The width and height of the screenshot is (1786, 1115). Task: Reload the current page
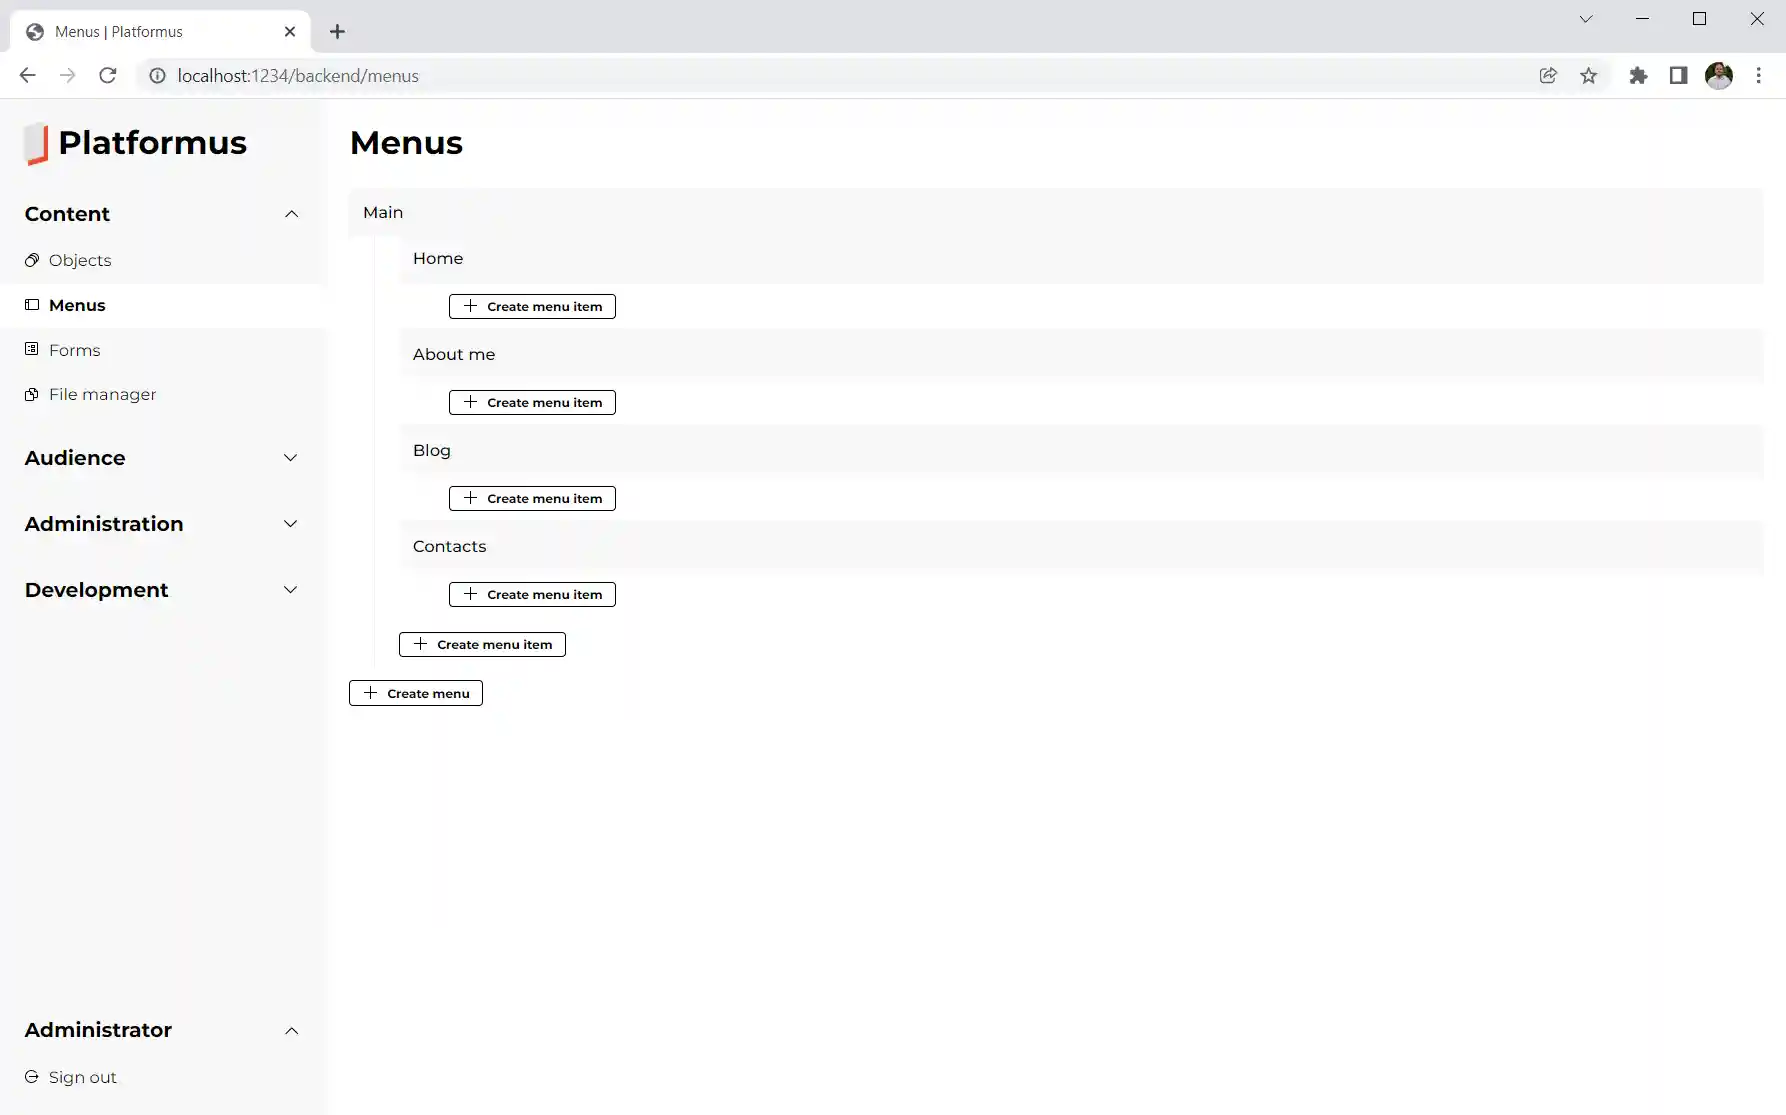[x=108, y=75]
